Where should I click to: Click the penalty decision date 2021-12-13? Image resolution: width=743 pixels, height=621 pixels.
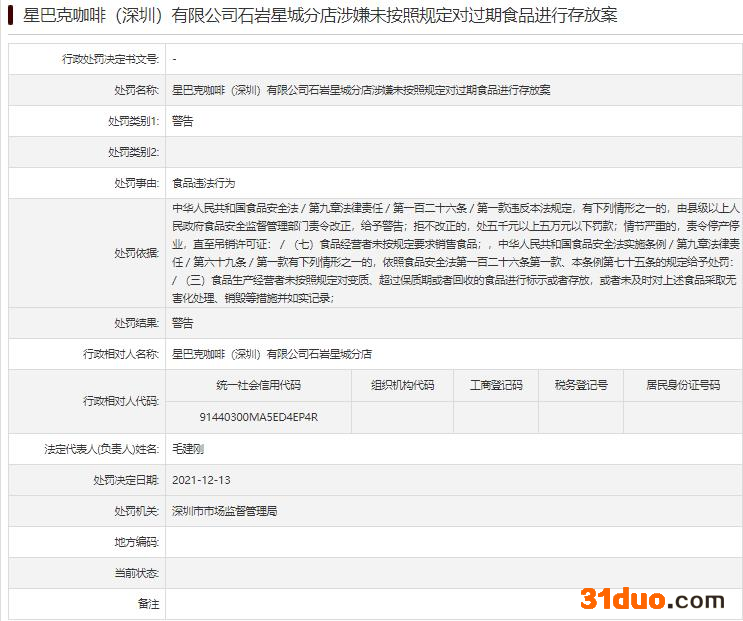[x=201, y=480]
